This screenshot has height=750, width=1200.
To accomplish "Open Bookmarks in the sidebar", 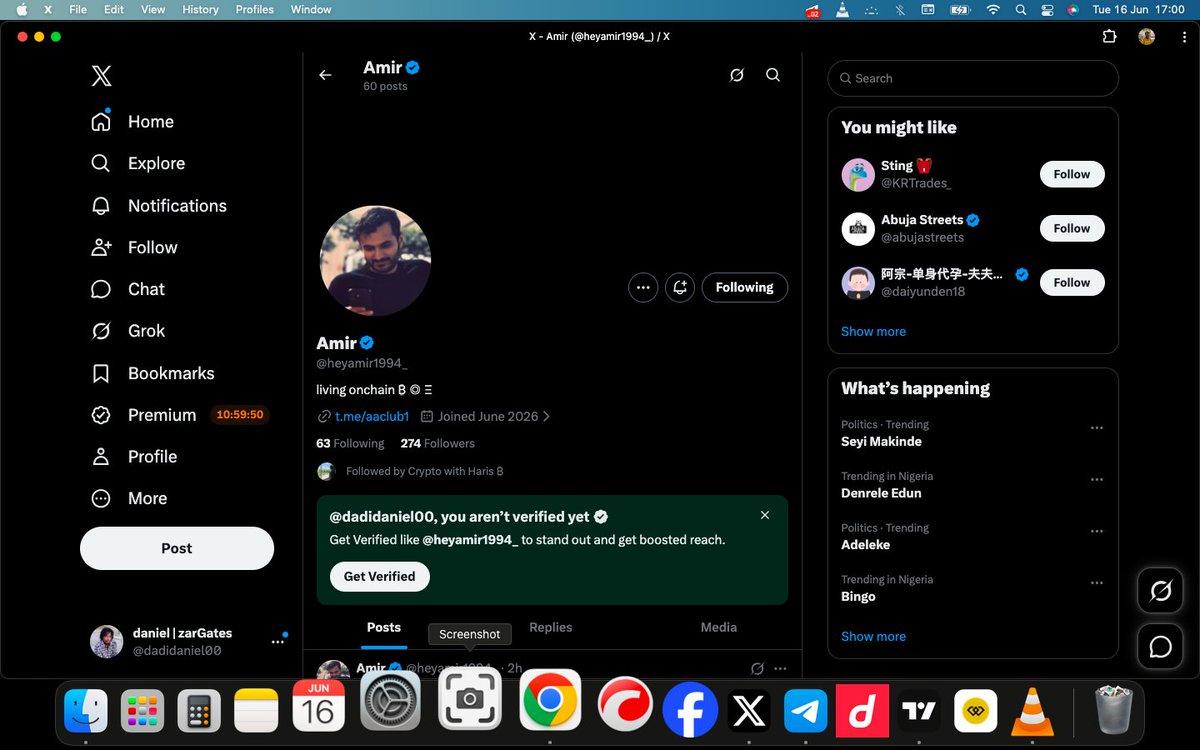I will point(152,373).
